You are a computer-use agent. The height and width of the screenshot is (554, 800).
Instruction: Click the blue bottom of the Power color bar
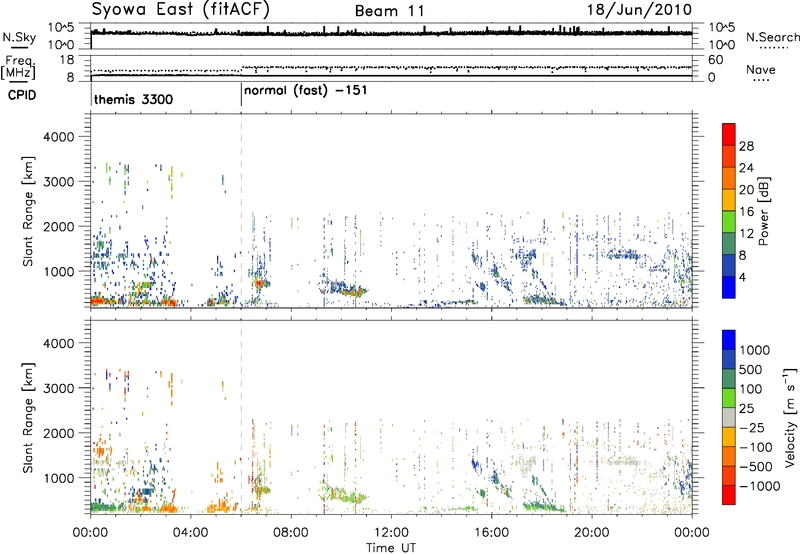[729, 287]
